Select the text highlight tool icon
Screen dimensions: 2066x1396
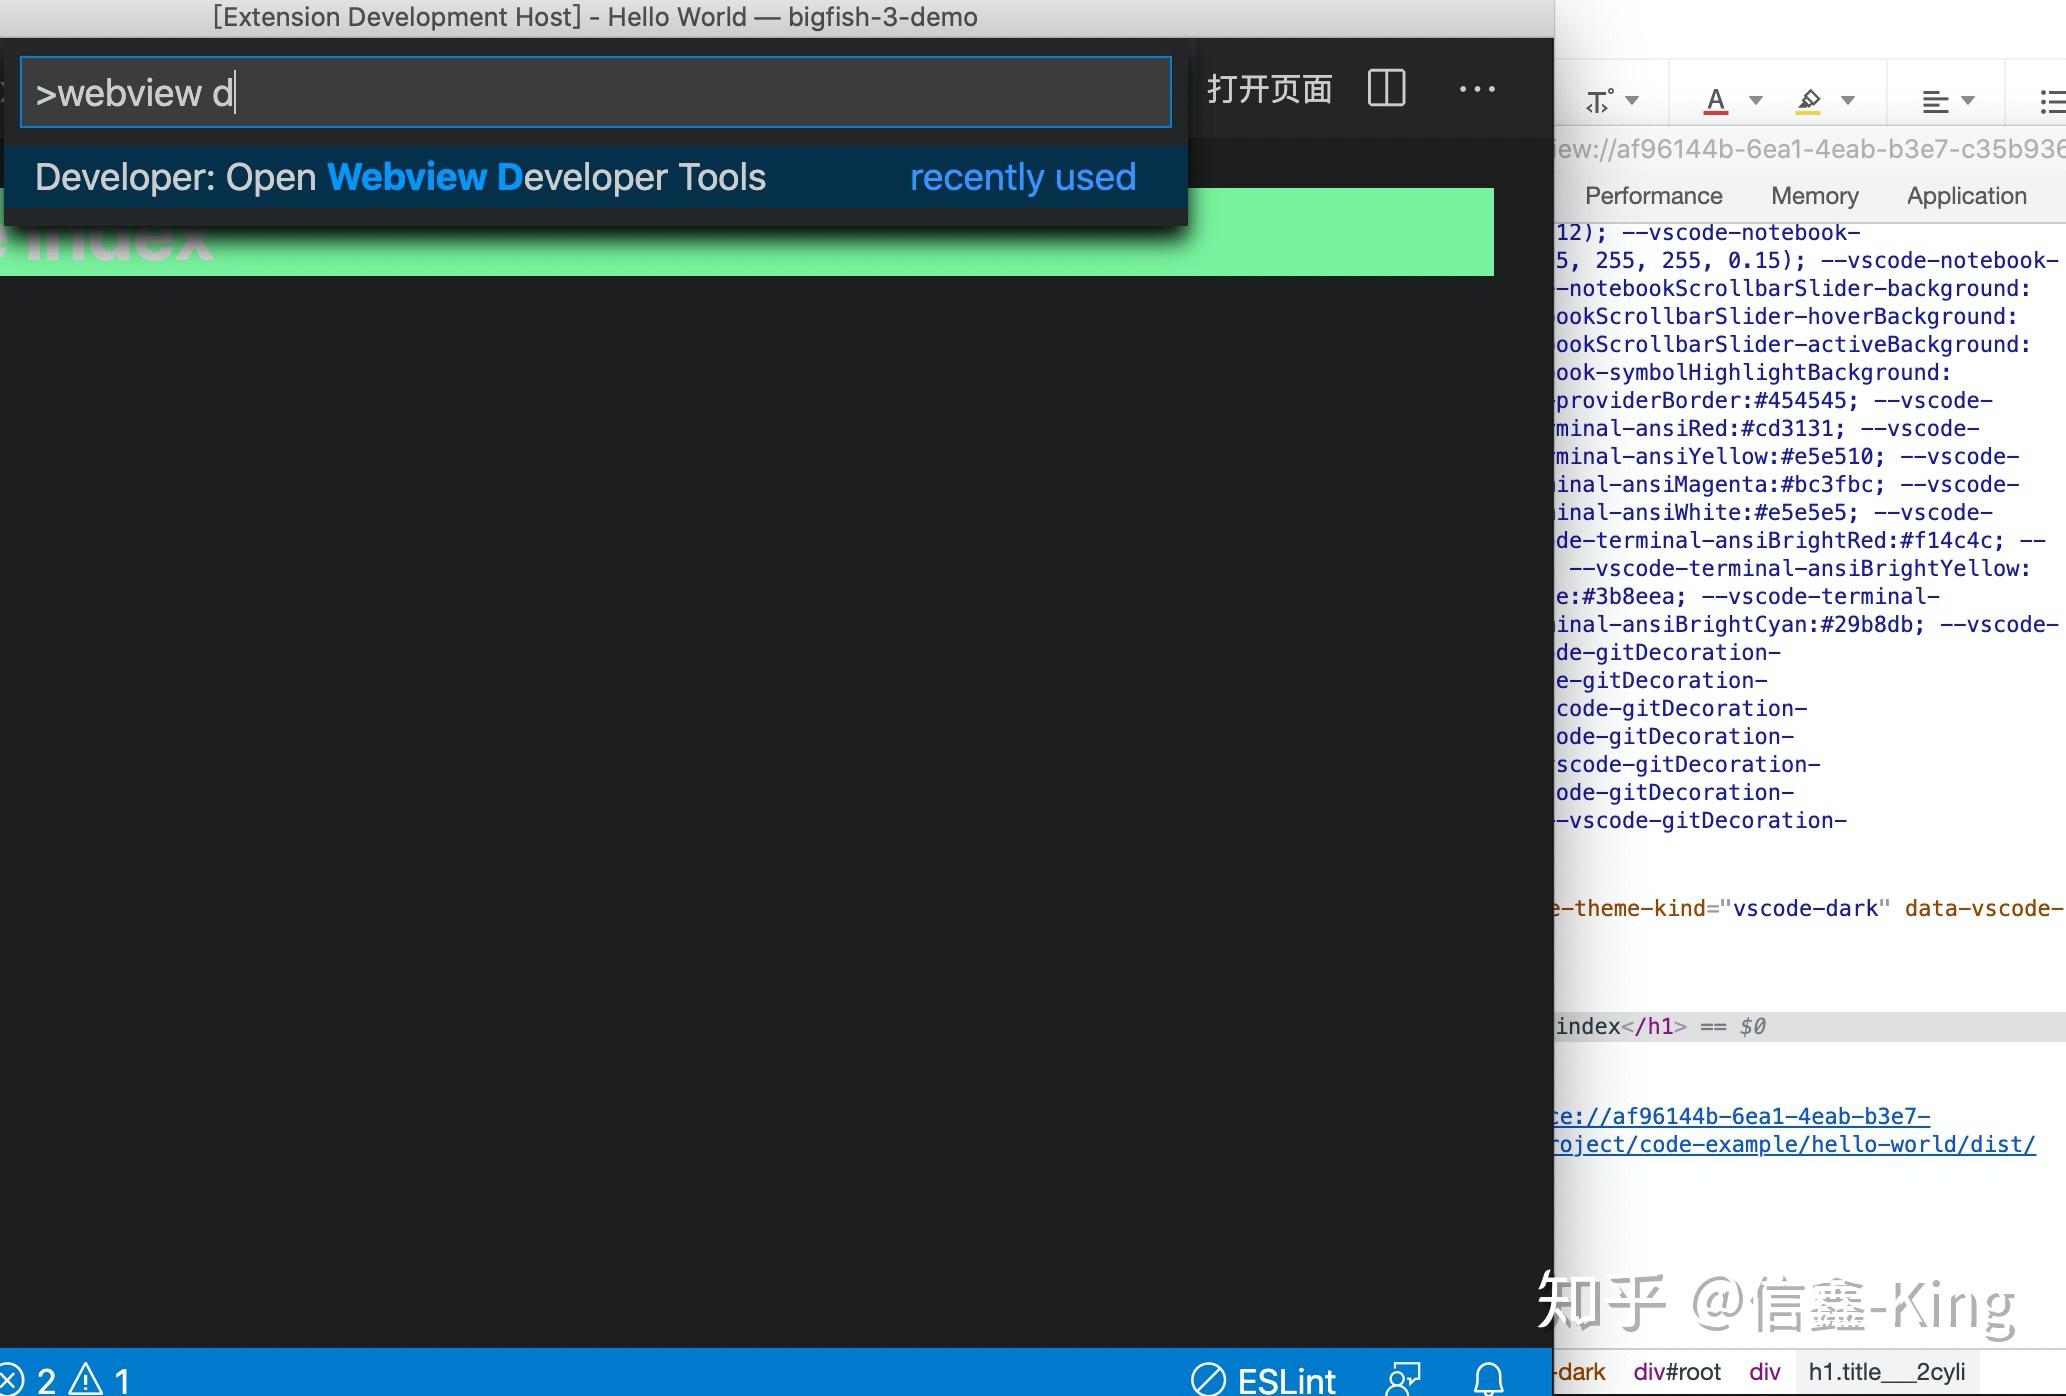1810,99
